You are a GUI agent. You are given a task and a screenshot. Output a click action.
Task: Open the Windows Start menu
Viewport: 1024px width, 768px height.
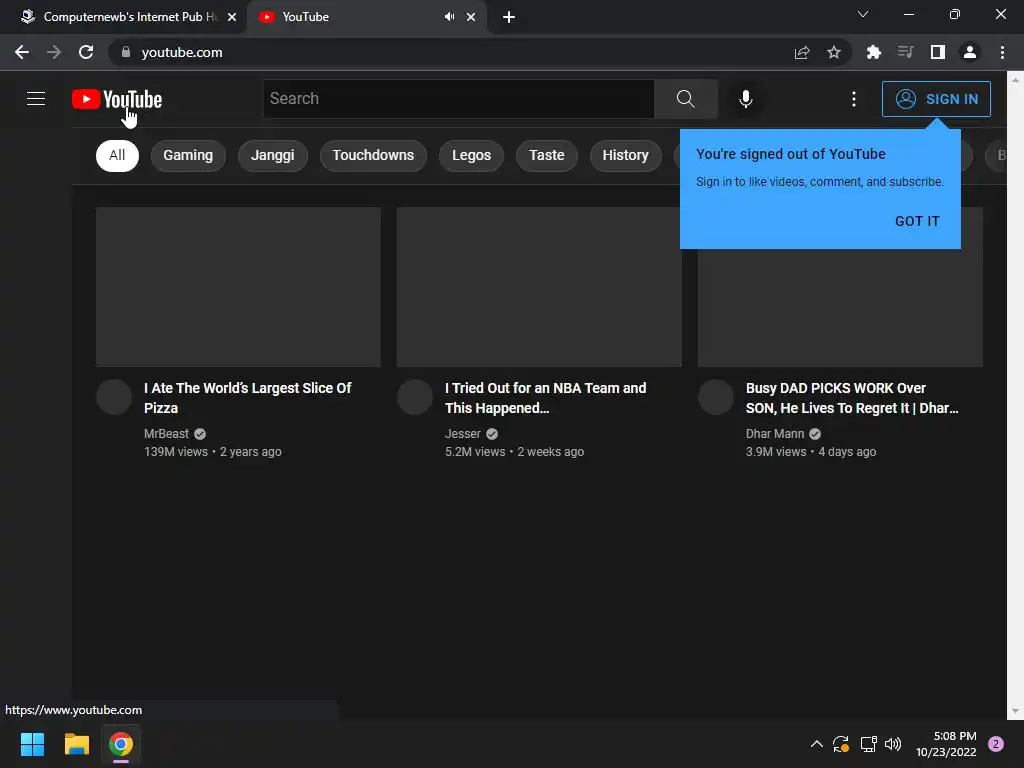point(32,744)
